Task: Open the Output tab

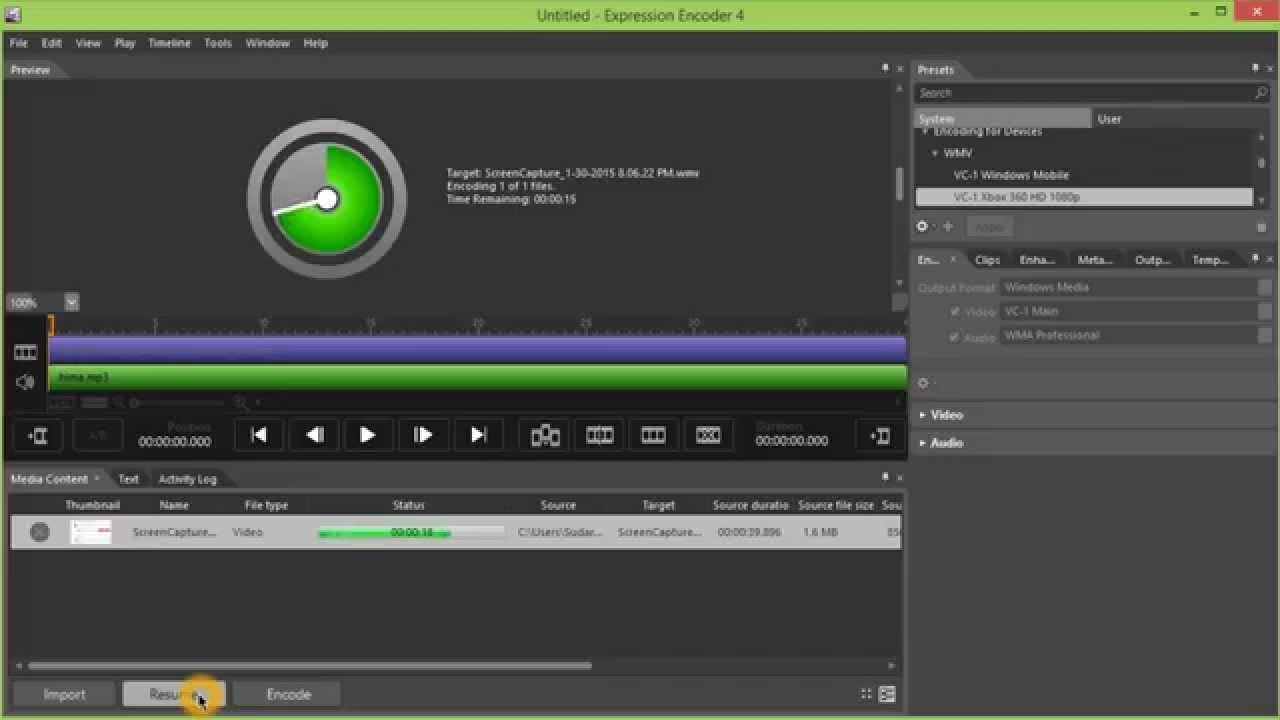Action: tap(1152, 260)
